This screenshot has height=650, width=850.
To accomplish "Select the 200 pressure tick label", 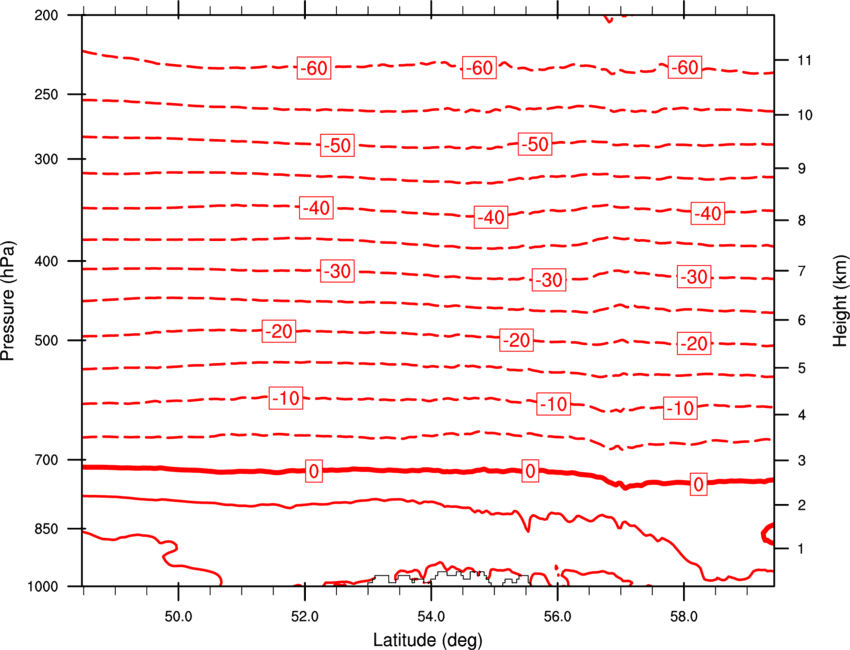I will pos(46,15).
